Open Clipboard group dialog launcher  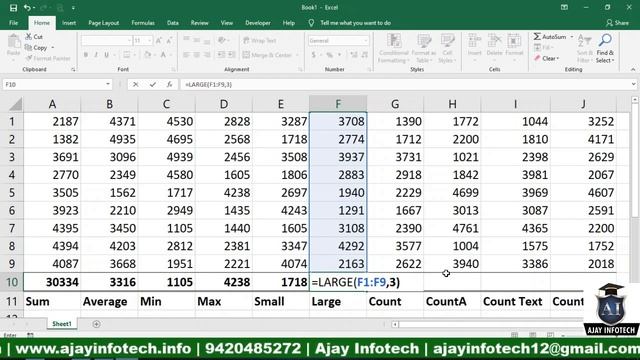73,70
